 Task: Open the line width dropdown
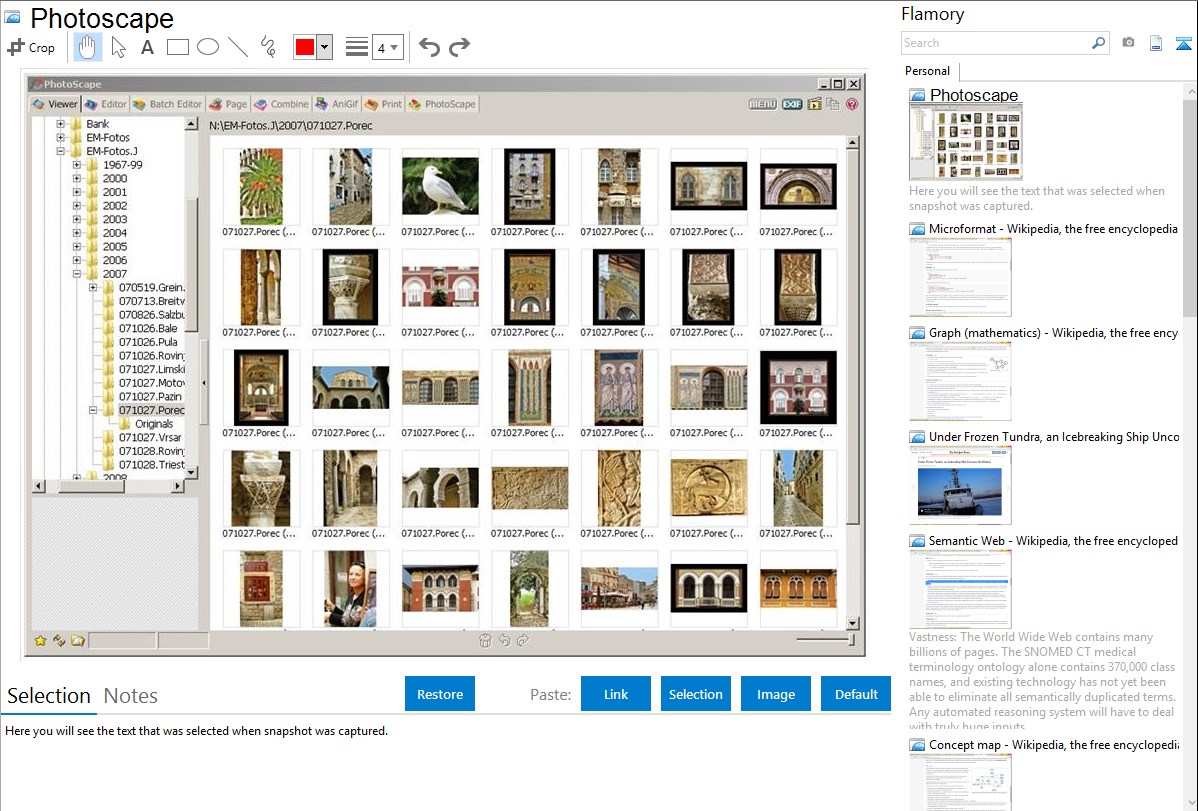pos(387,47)
